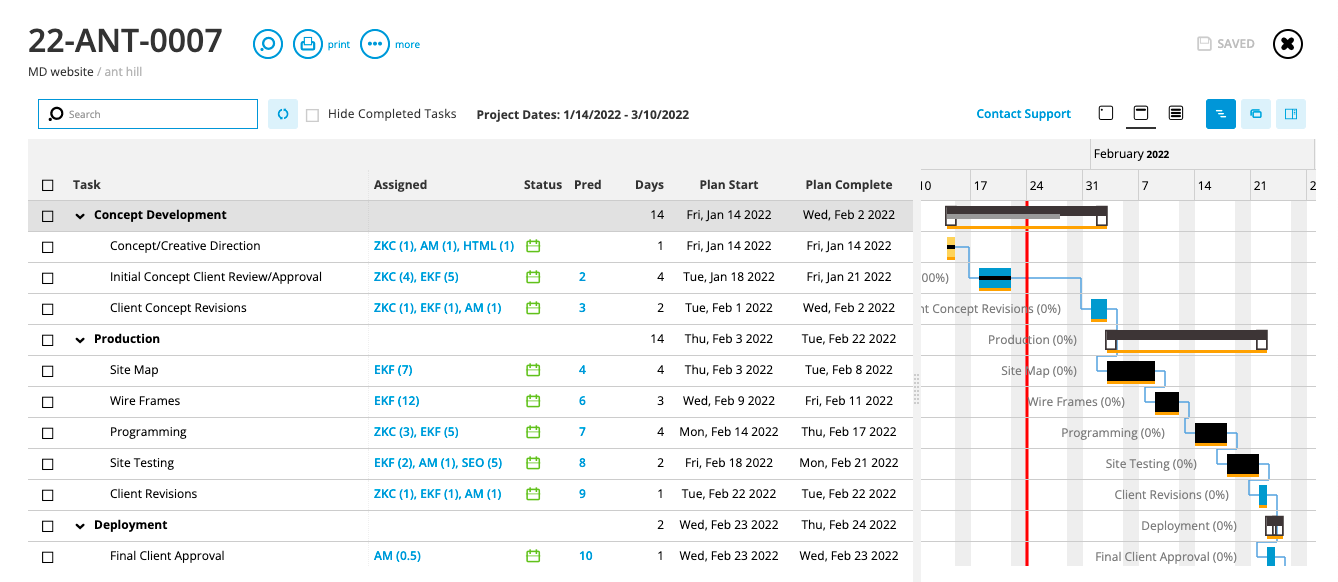Open the Contact Support link
The width and height of the screenshot is (1338, 582).
1023,114
